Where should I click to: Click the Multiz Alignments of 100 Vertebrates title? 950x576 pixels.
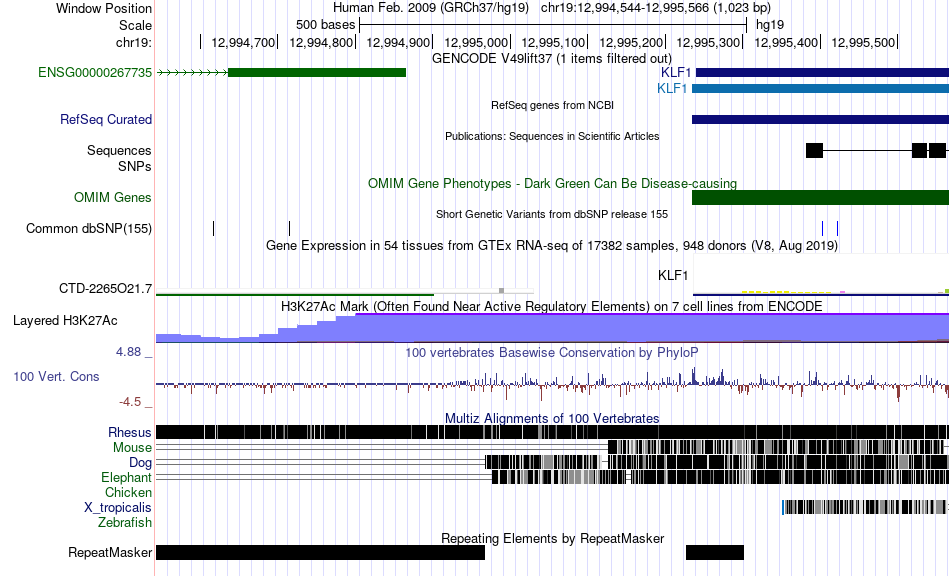552,419
